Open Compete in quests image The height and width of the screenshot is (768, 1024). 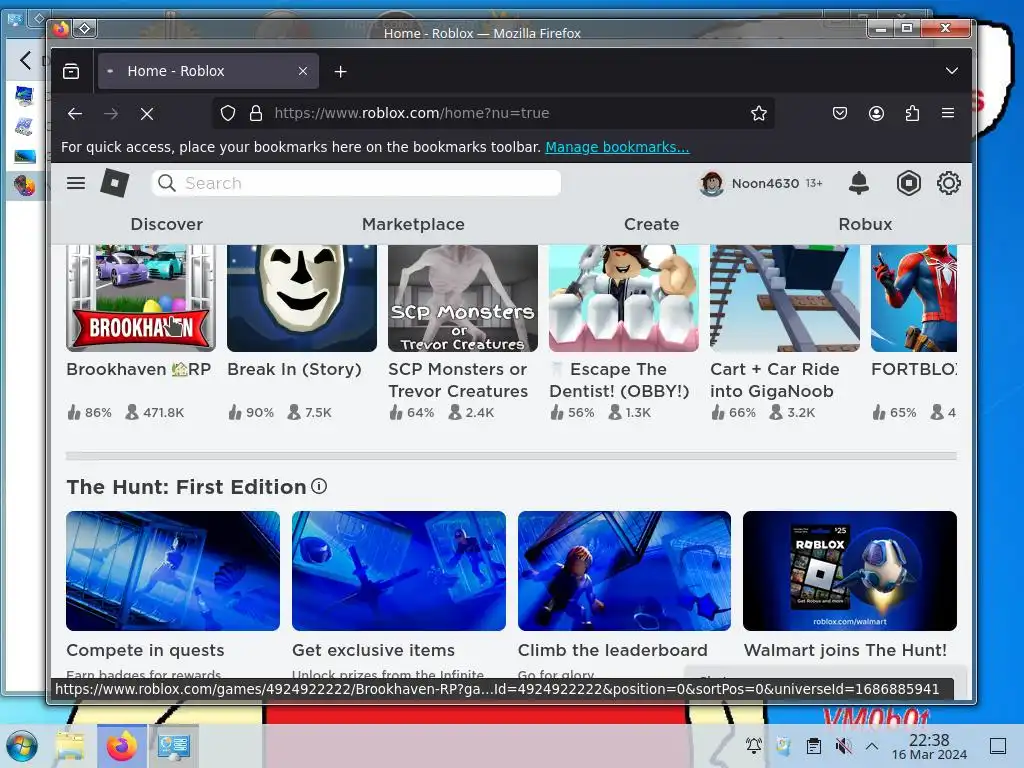click(173, 571)
